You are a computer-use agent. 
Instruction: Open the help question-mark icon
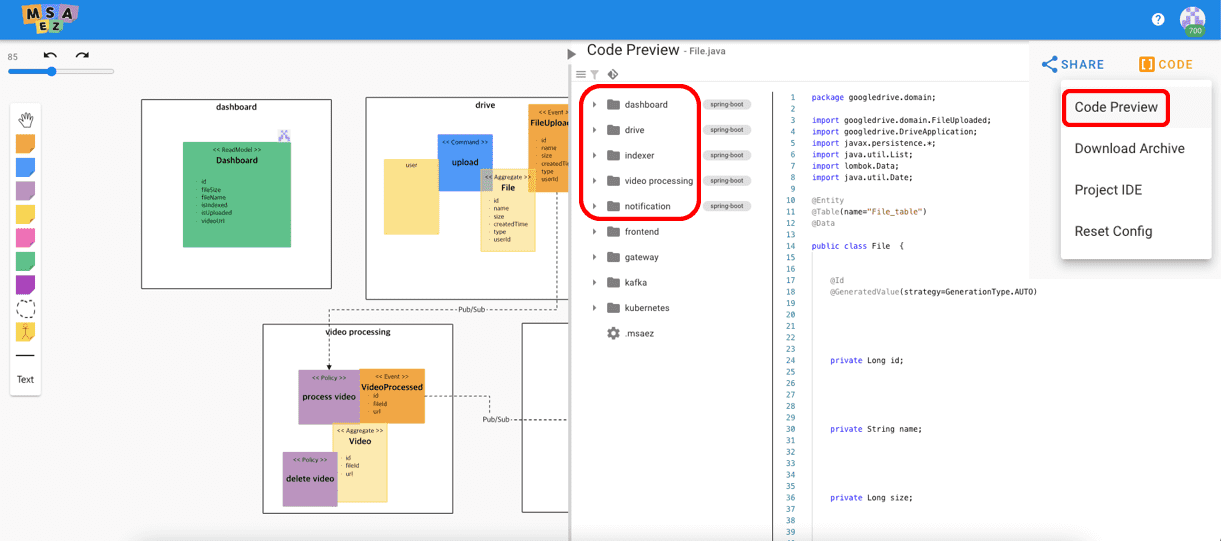(1158, 19)
